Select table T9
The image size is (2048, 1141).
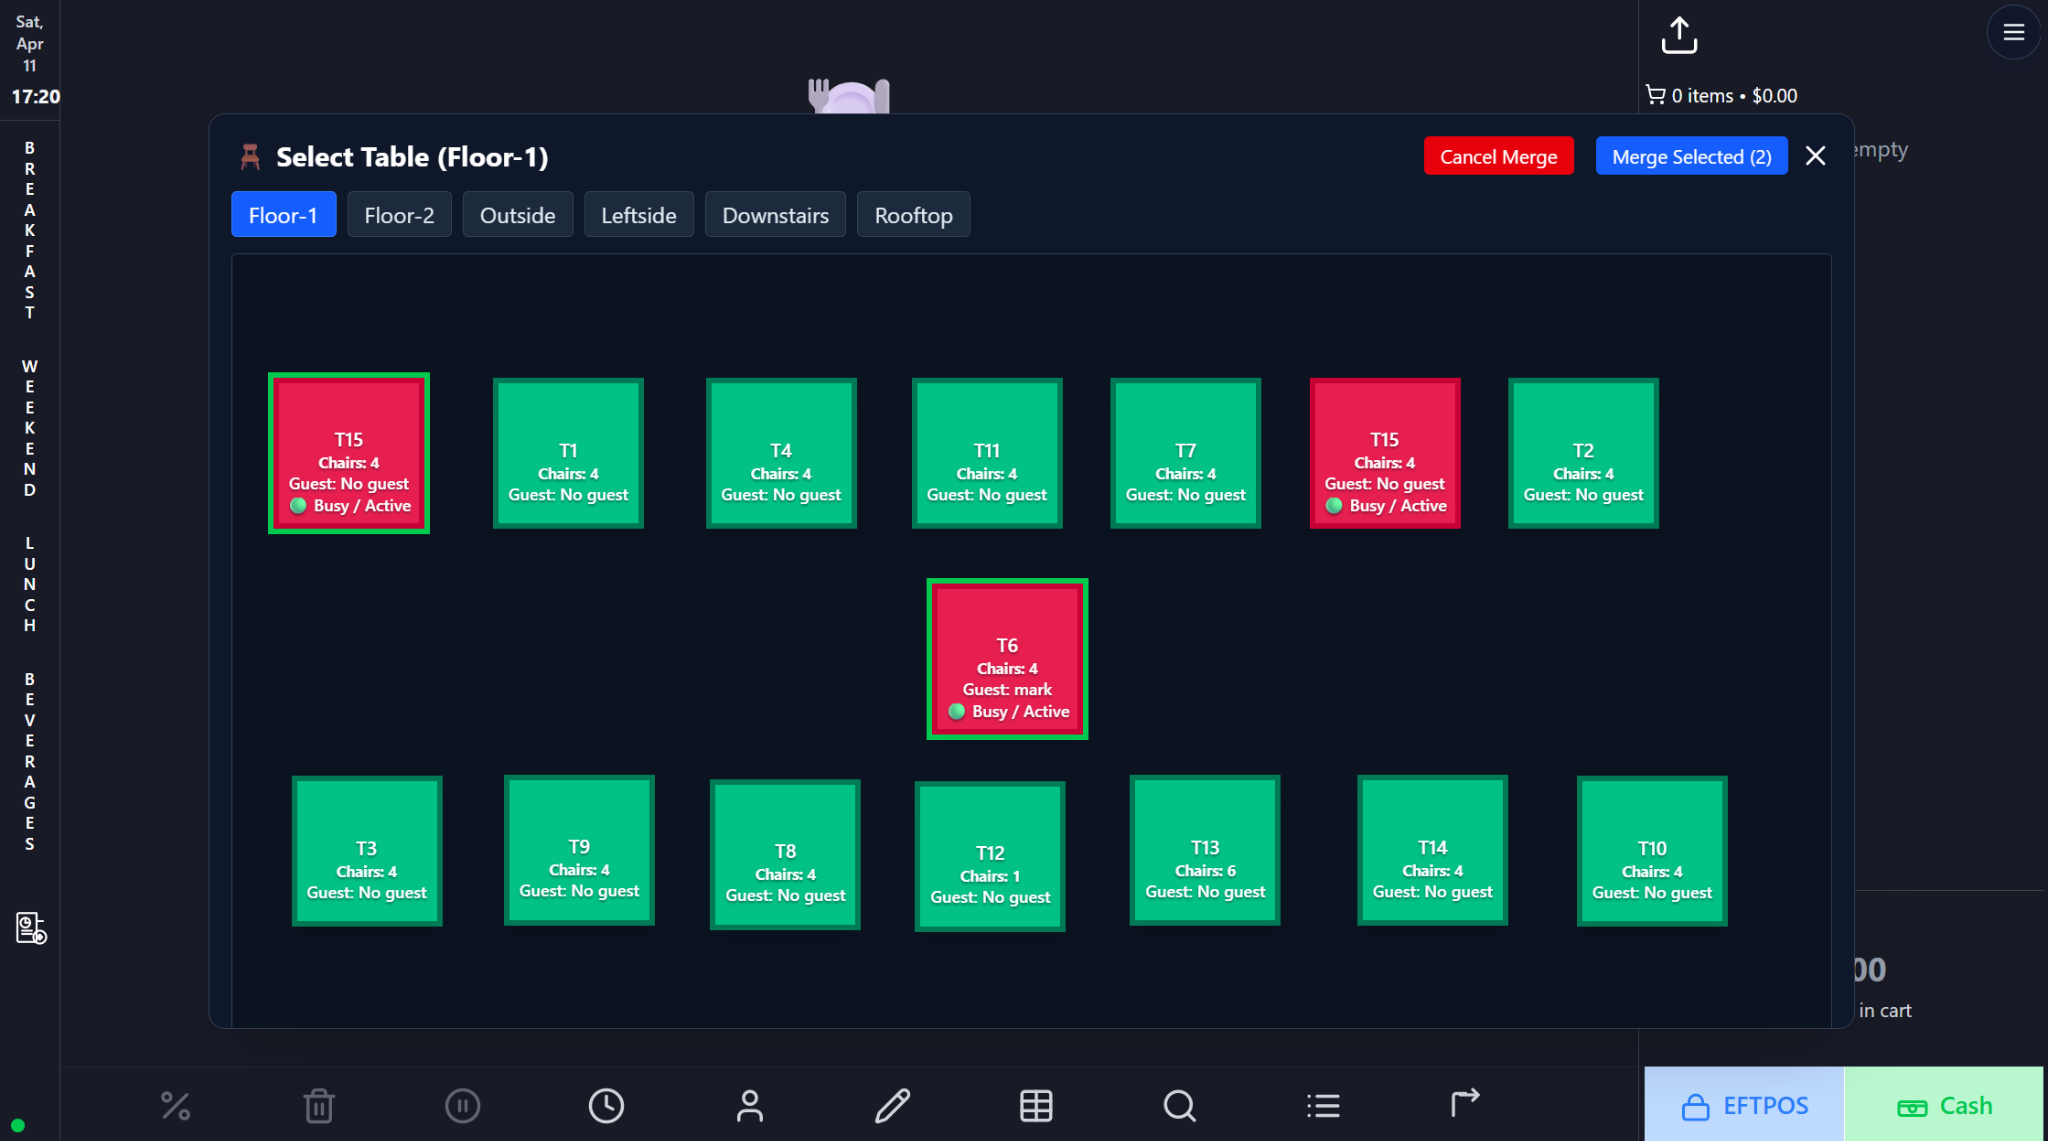tap(579, 850)
